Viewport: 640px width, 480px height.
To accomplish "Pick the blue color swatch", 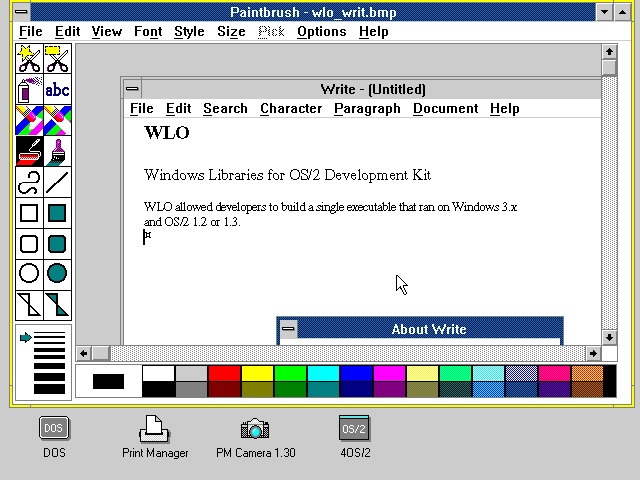I will tap(356, 373).
